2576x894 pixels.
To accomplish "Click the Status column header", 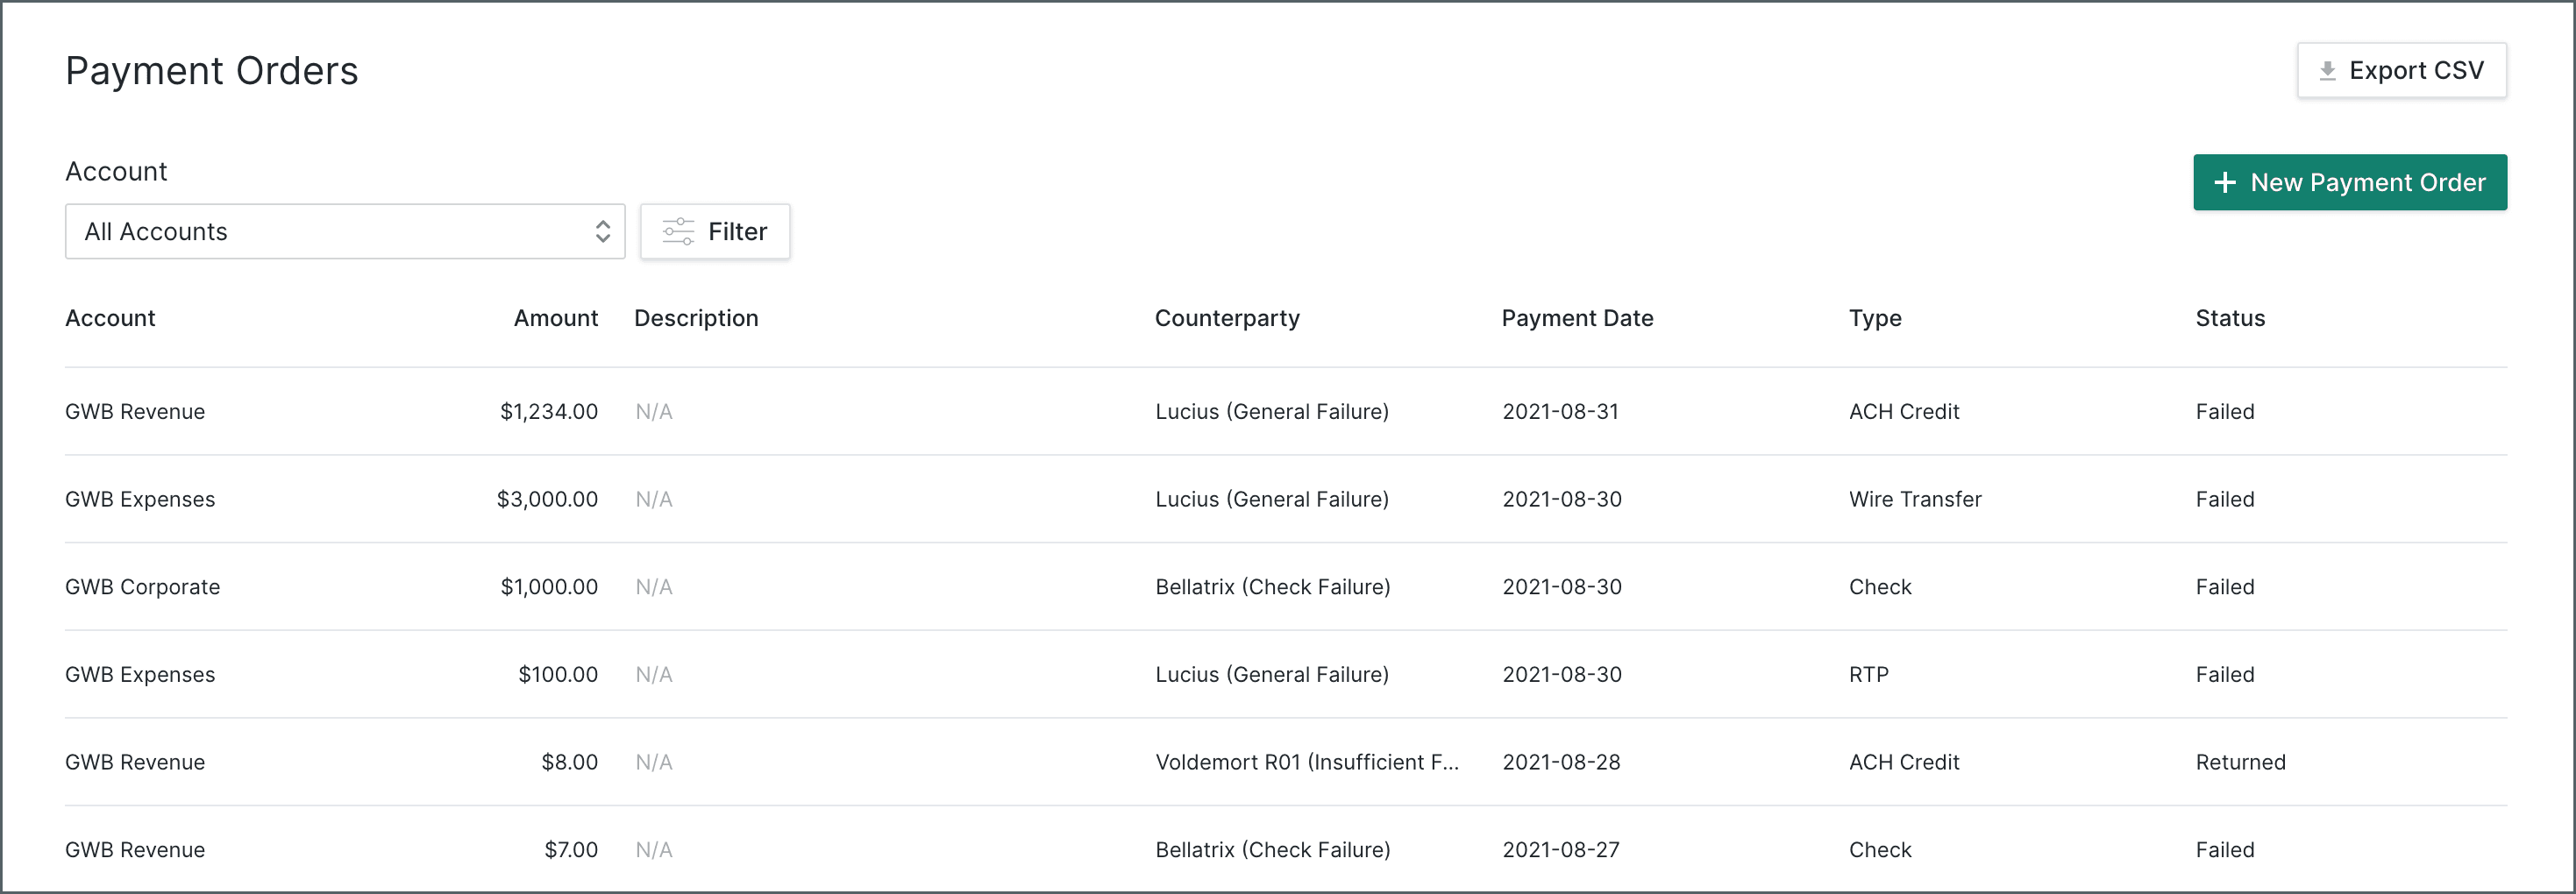I will (x=2230, y=318).
